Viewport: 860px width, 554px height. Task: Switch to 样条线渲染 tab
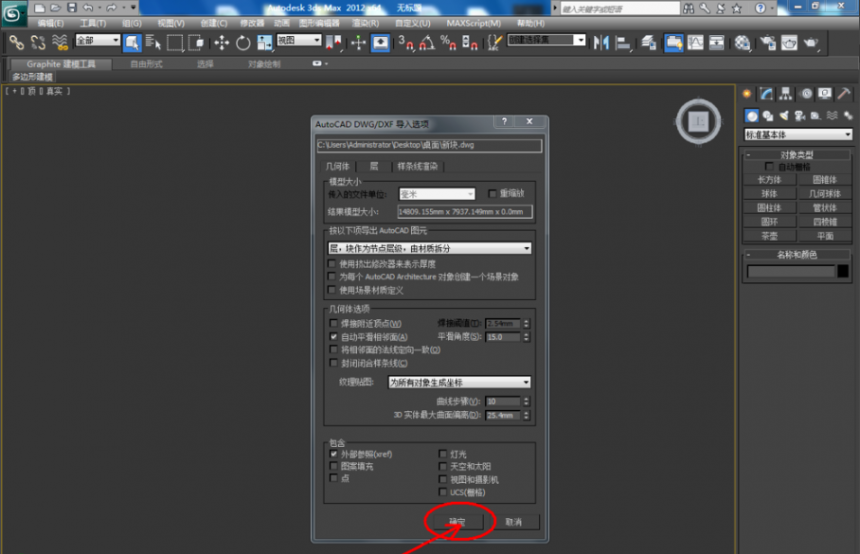click(417, 166)
